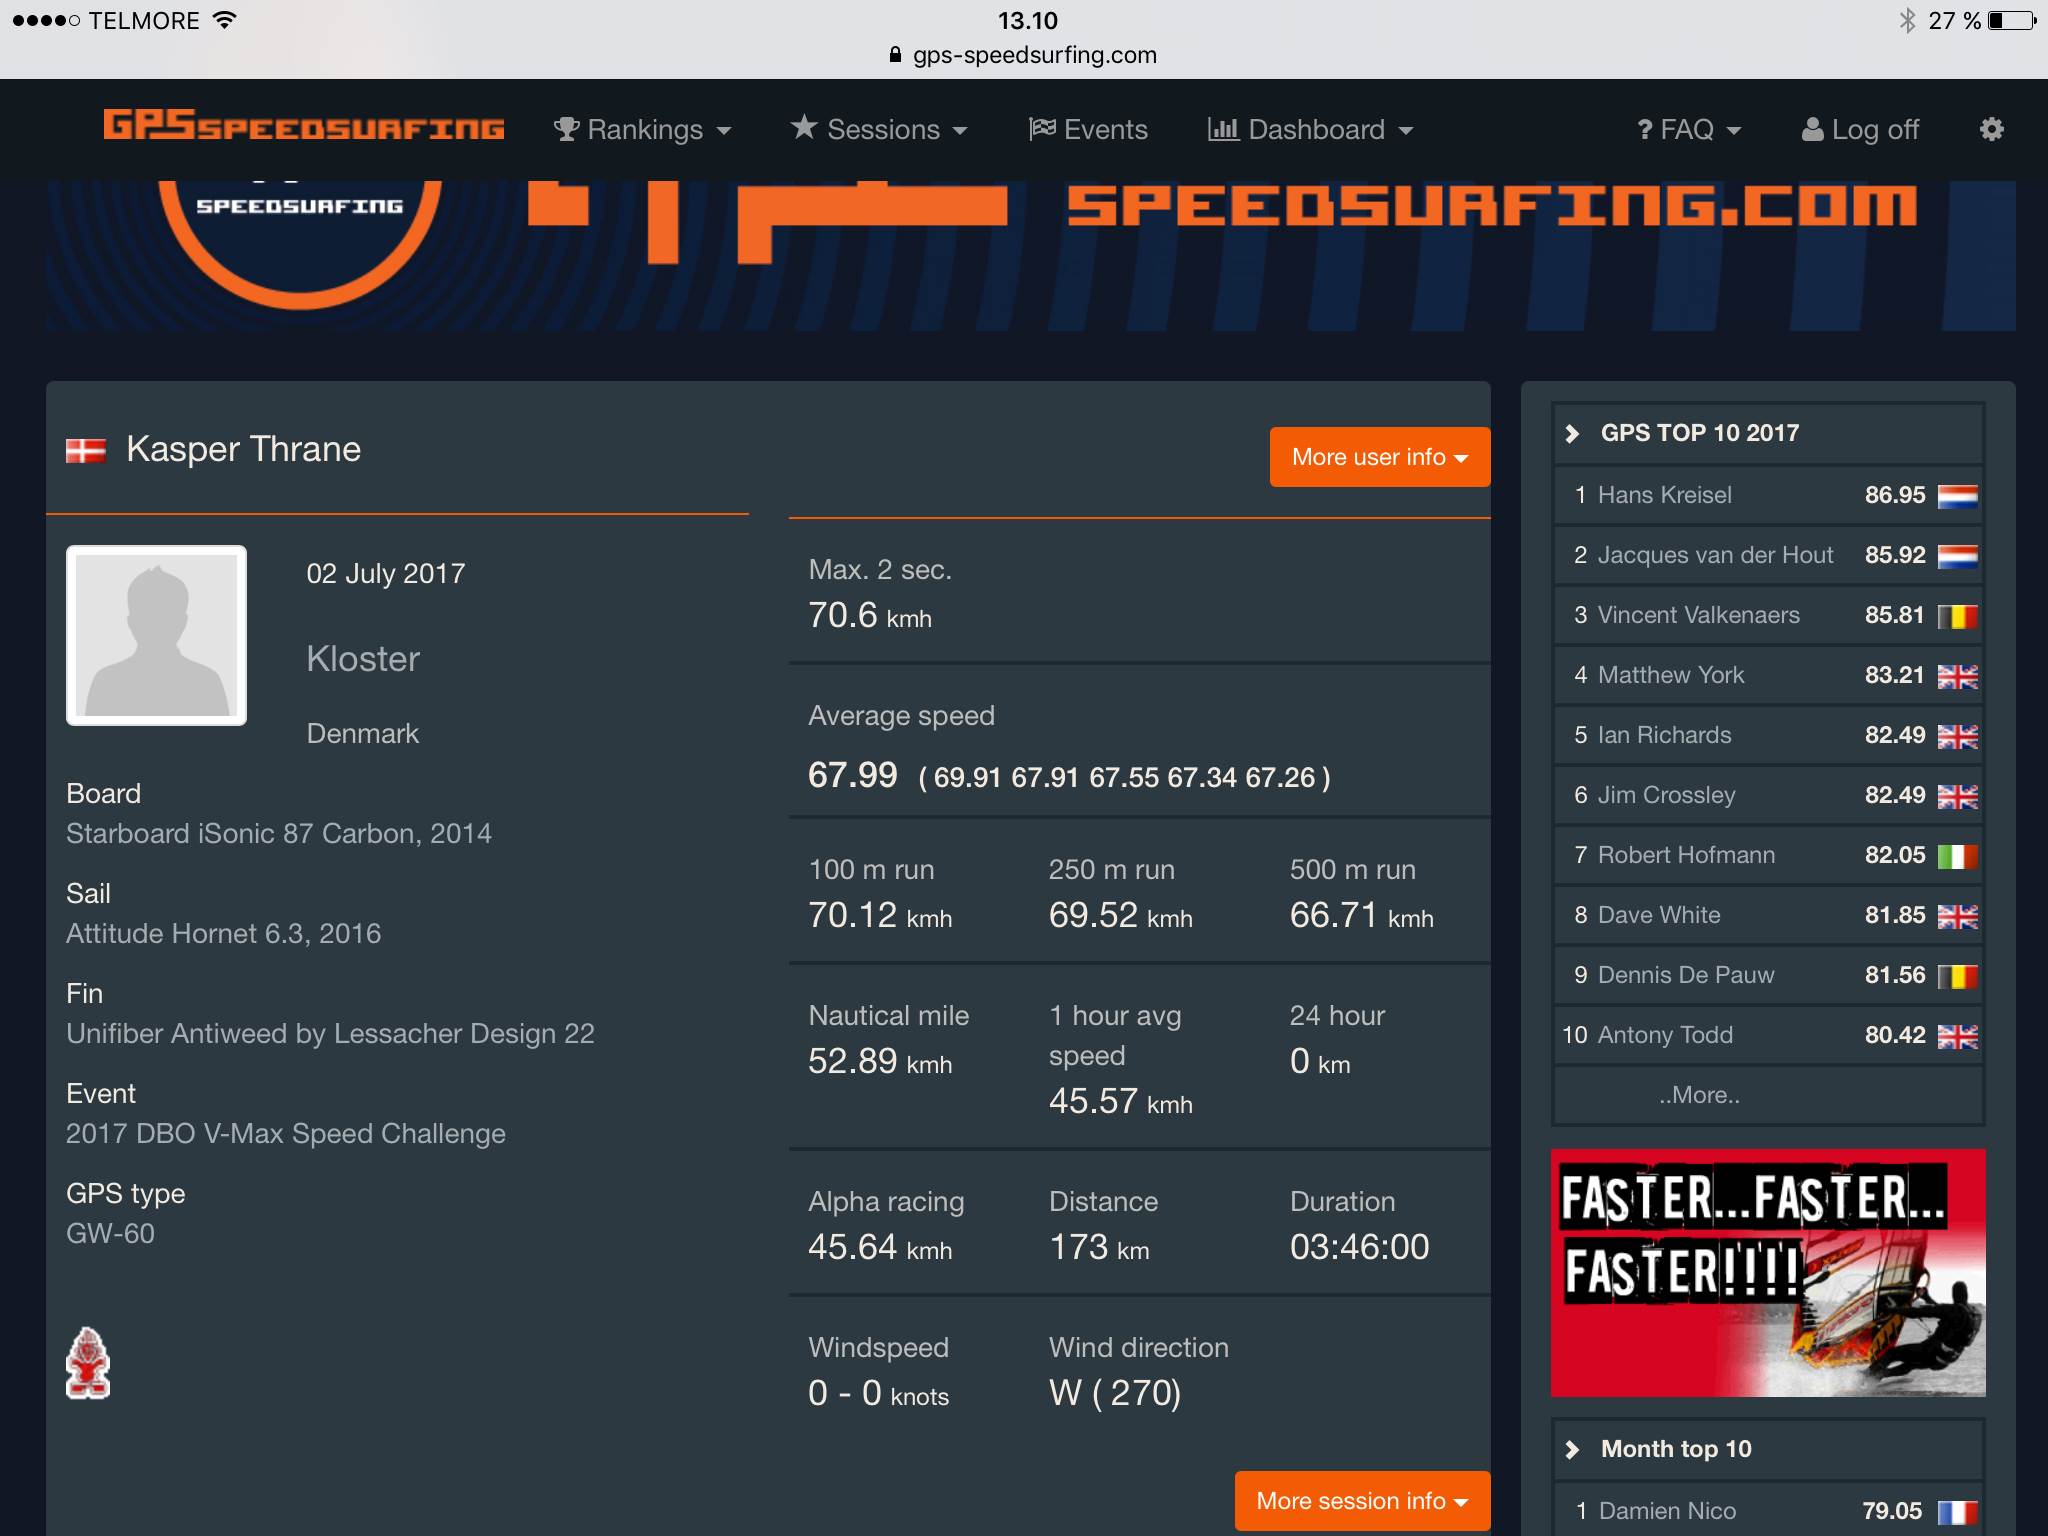Open Vincent Valkenaers ranking entry
Viewport: 2048px width, 1536px height.
pyautogui.click(x=1698, y=615)
